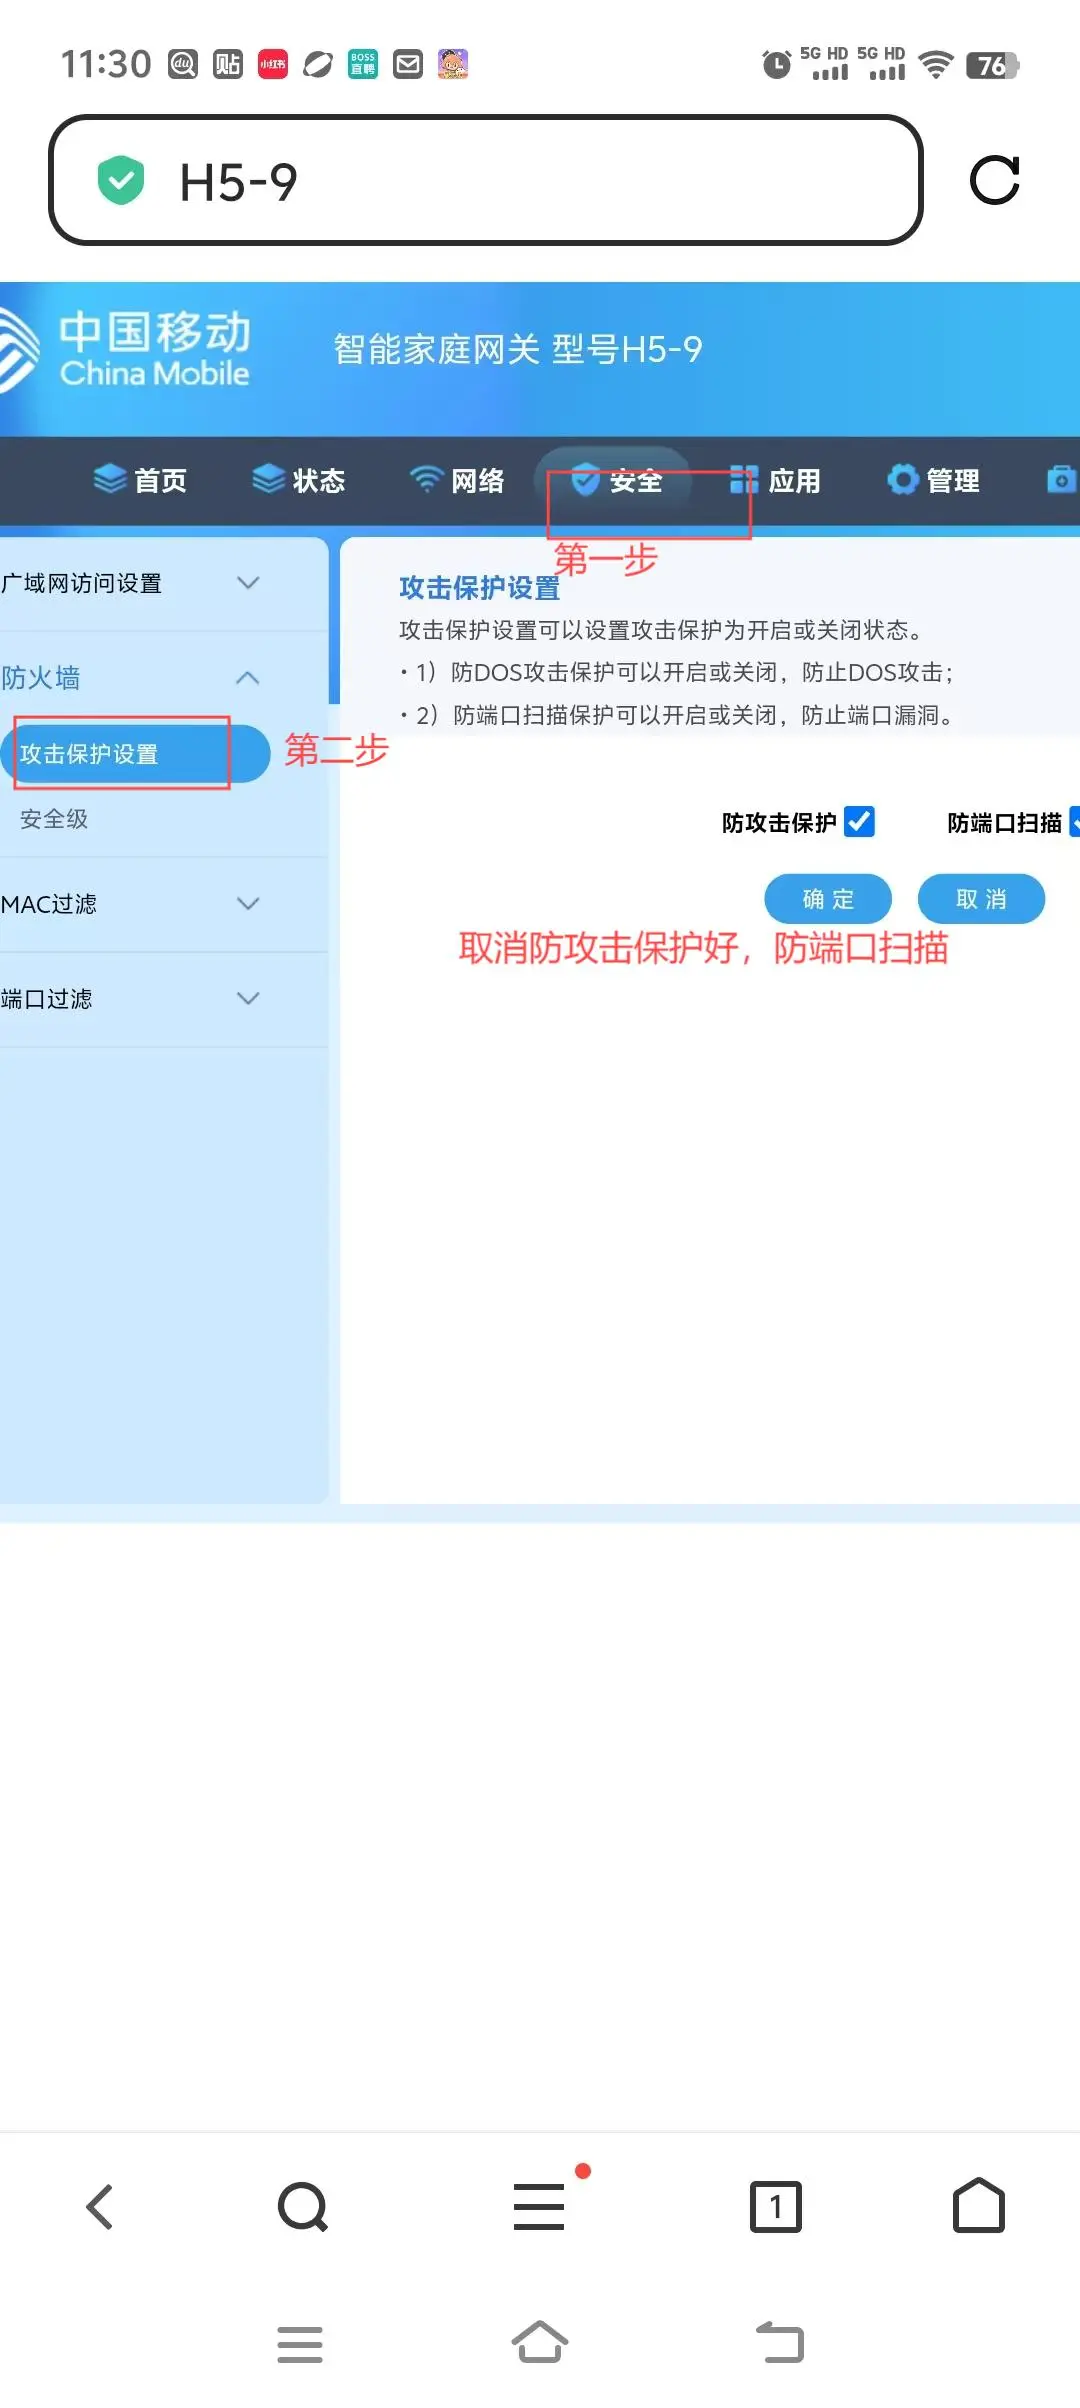Viewport: 1080px width, 2408px height.
Task: Open the browser menu icon
Action: click(x=540, y=2206)
